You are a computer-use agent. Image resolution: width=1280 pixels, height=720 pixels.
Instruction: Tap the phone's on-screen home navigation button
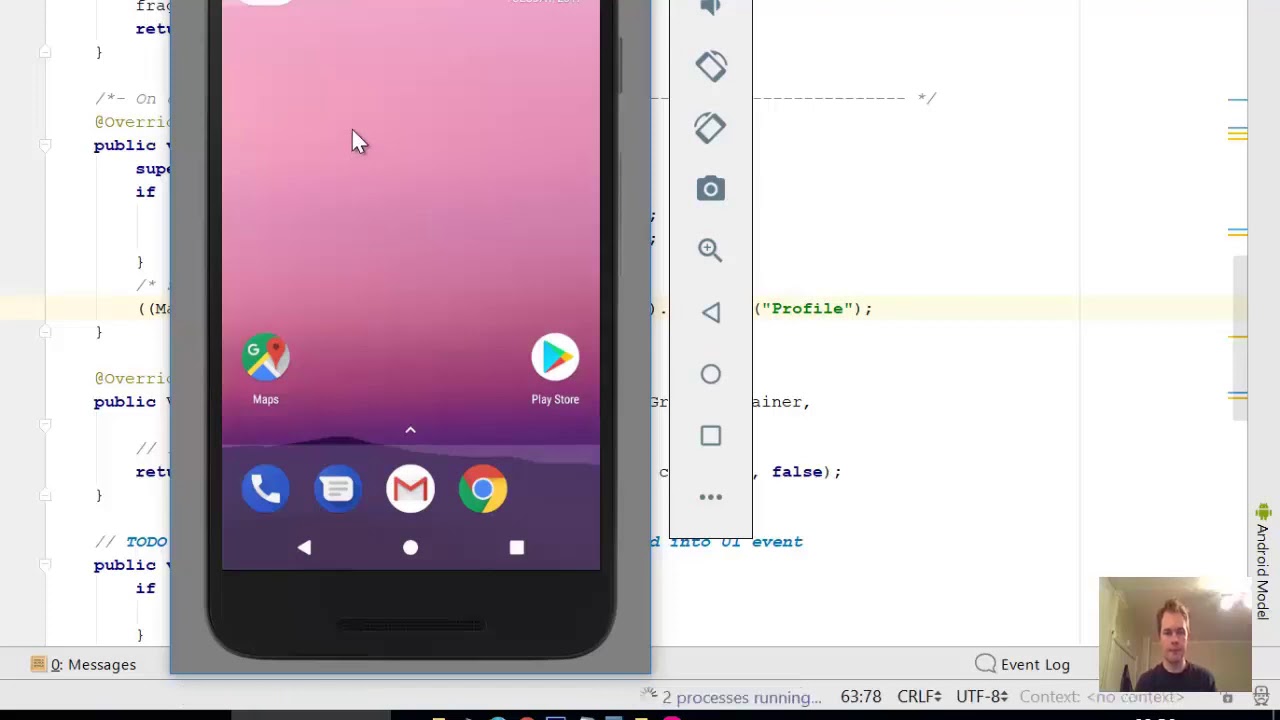coord(410,548)
